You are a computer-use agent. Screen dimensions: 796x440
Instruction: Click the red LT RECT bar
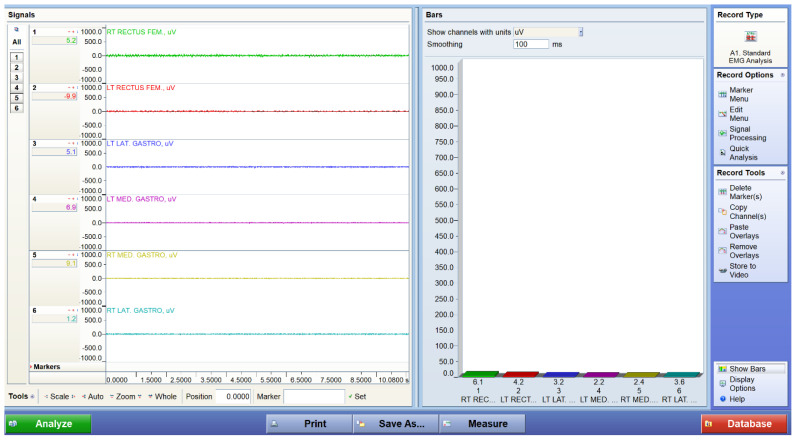click(x=520, y=374)
